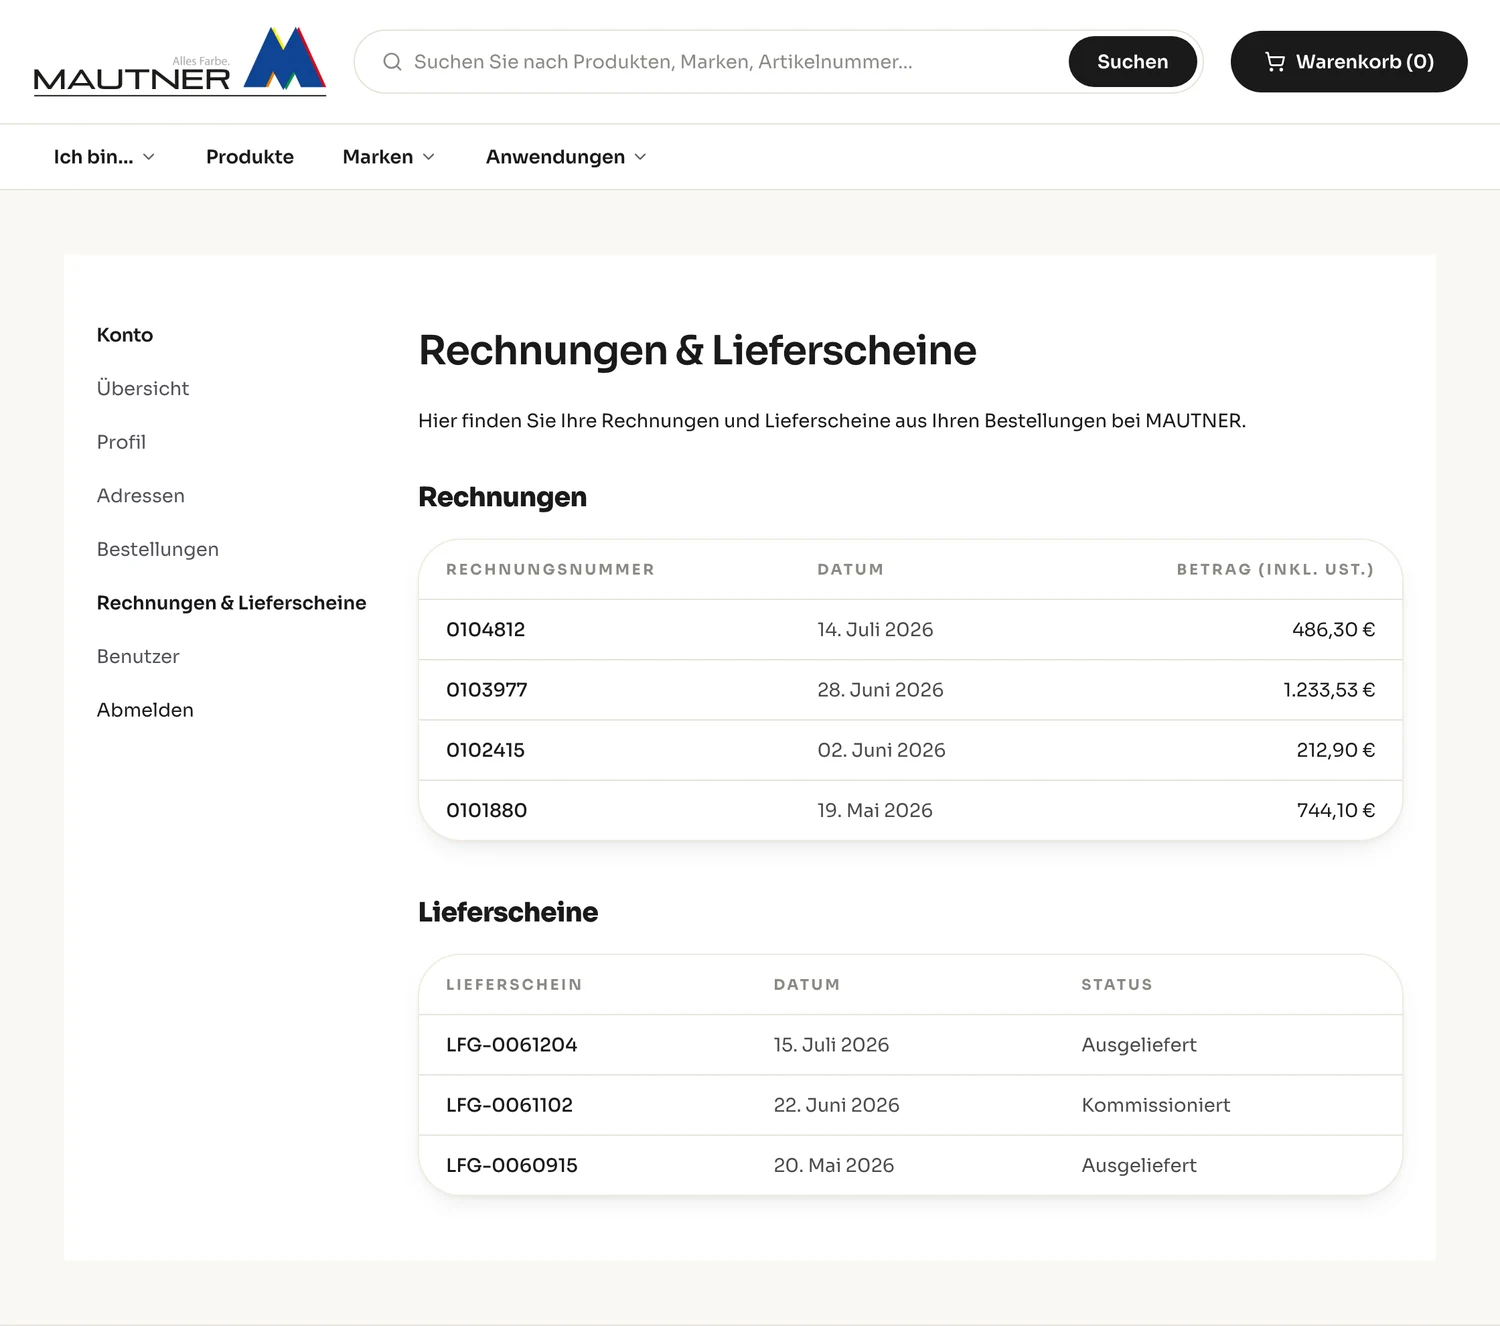Click the Lieferscheine section heading
This screenshot has width=1500, height=1326.
(508, 912)
